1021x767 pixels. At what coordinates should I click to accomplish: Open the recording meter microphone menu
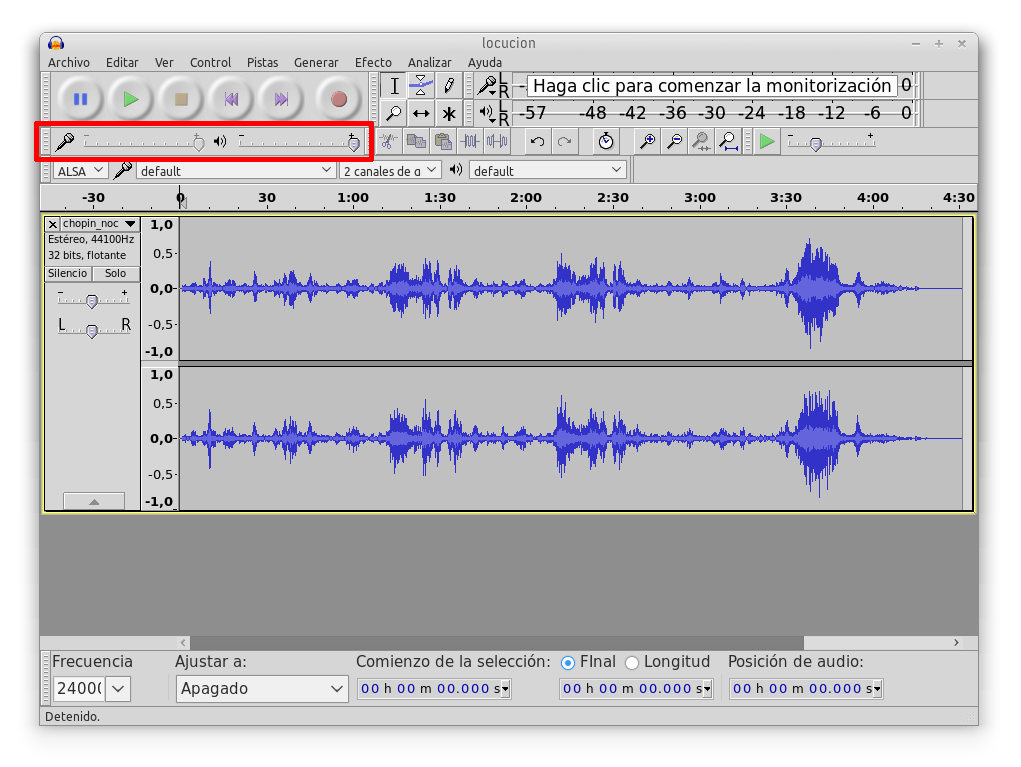point(486,85)
